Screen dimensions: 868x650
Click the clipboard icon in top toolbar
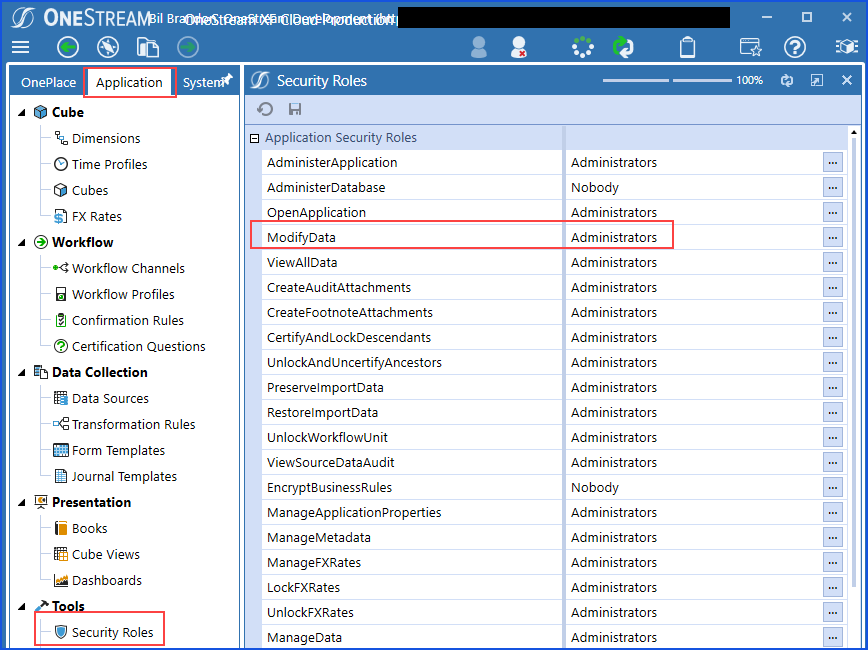coord(688,47)
